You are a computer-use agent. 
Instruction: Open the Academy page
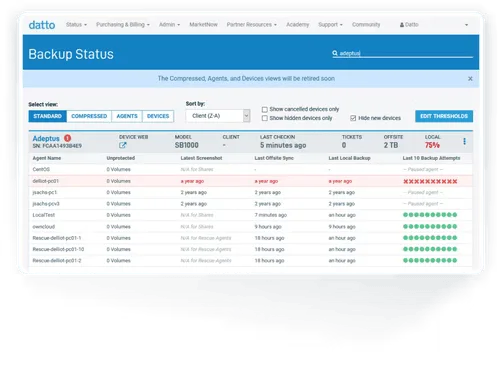pos(297,25)
